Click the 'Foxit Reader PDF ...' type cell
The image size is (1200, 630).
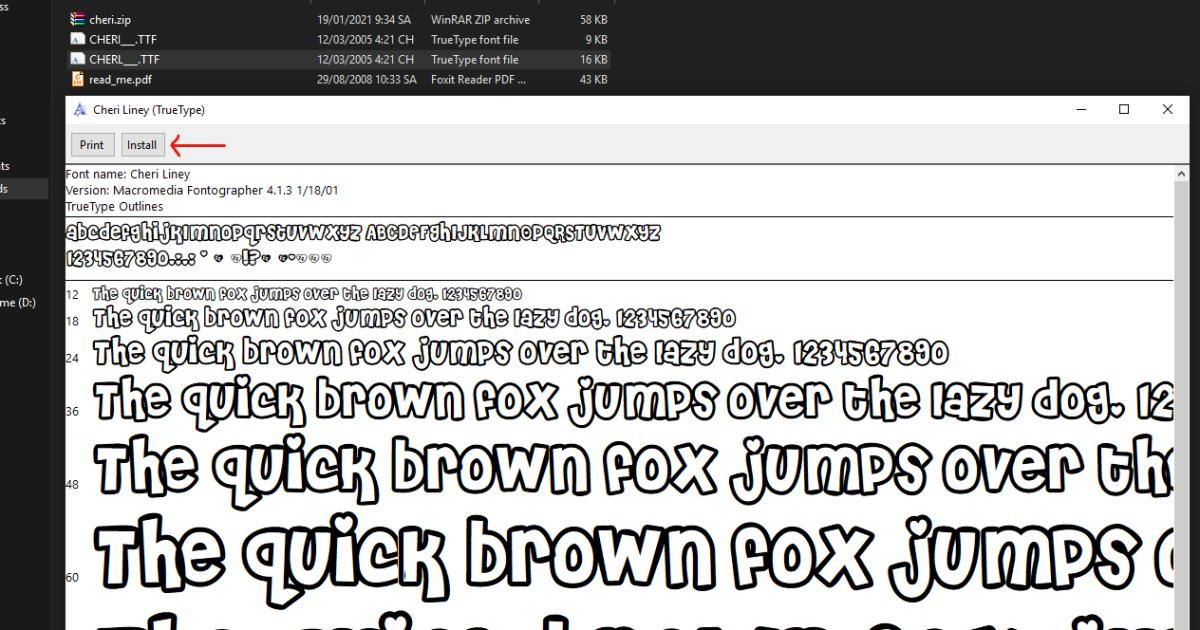(x=478, y=79)
